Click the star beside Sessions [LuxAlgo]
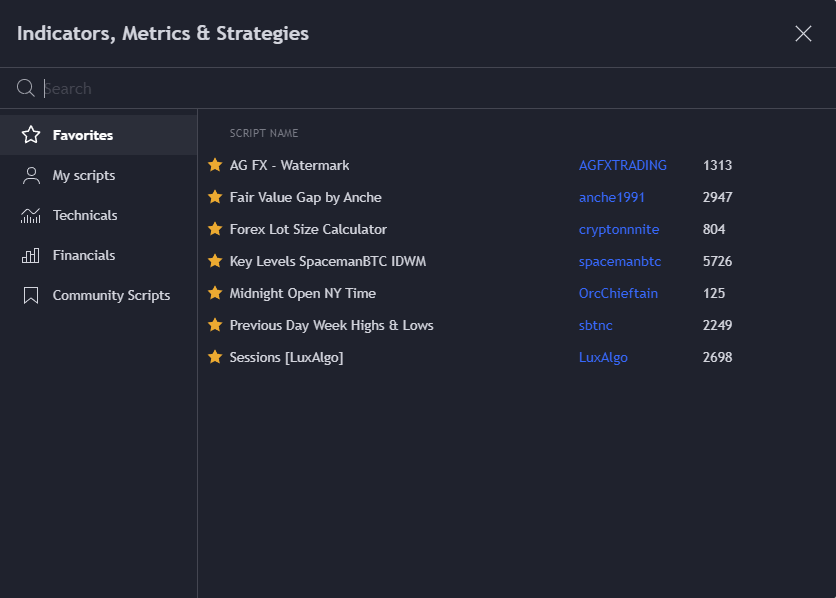Viewport: 836px width, 598px height. (216, 357)
